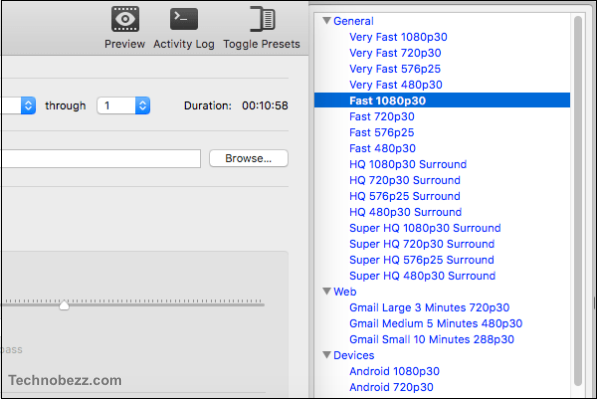The image size is (598, 399).
Task: Pick HQ 720p30 Surround preset
Action: pos(405,180)
